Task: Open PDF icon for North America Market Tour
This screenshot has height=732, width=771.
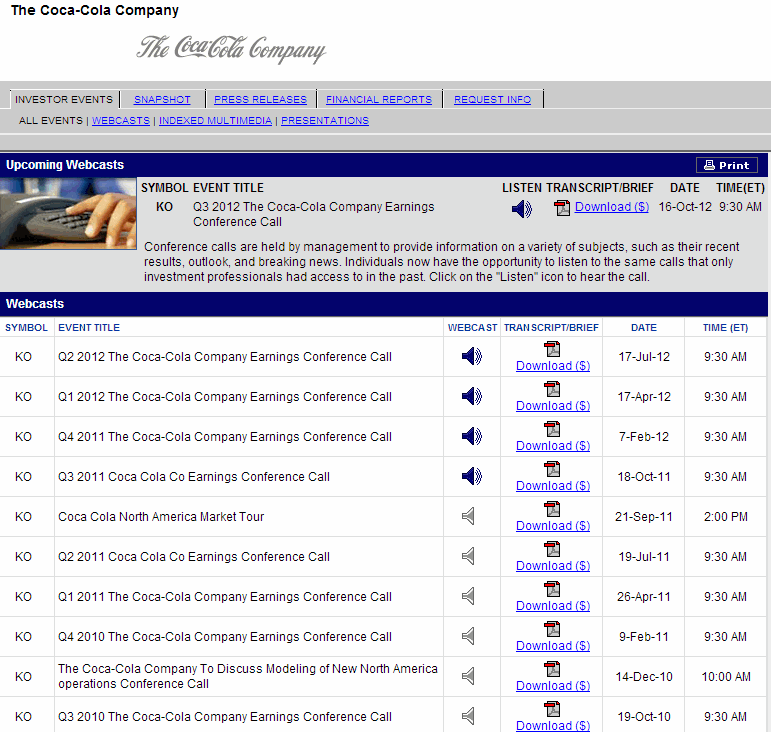Action: point(552,509)
